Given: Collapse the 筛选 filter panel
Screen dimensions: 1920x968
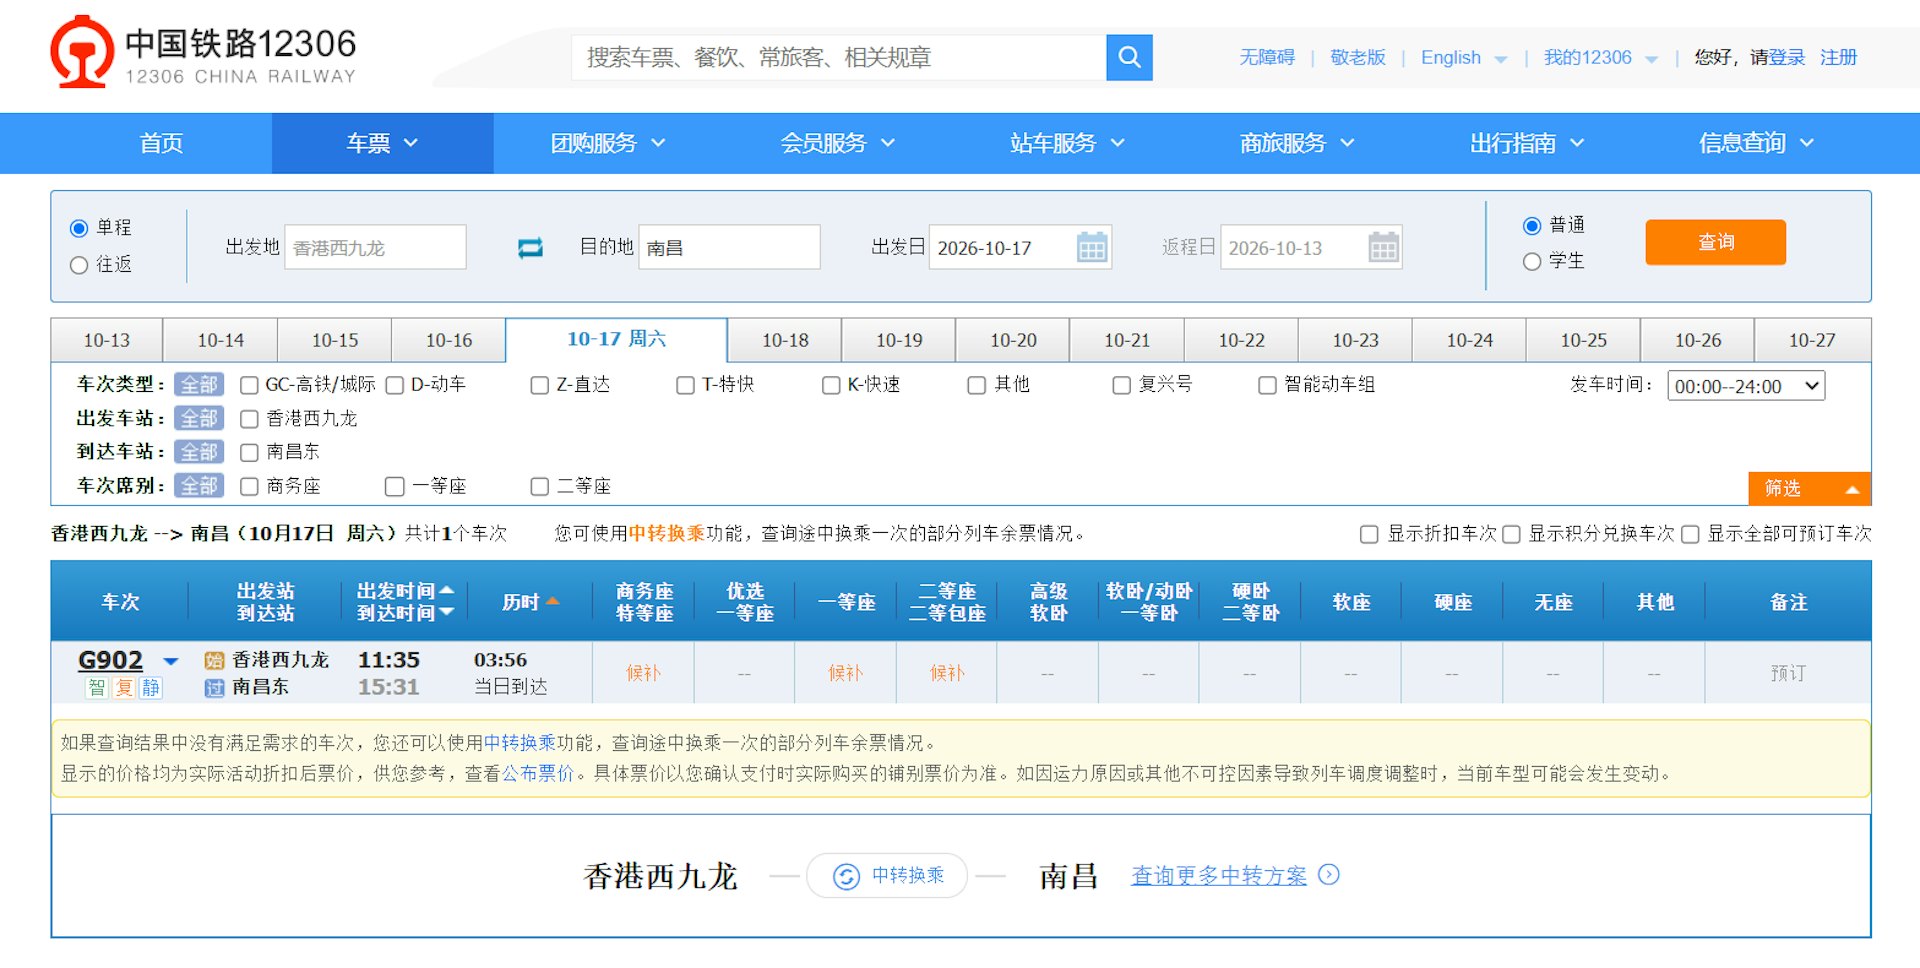Looking at the screenshot, I should coord(1809,488).
